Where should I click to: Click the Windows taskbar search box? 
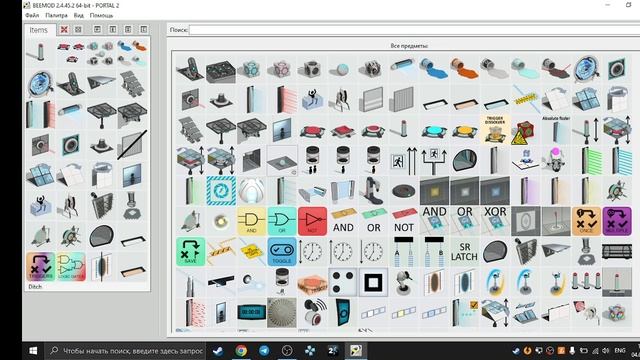pyautogui.click(x=126, y=351)
